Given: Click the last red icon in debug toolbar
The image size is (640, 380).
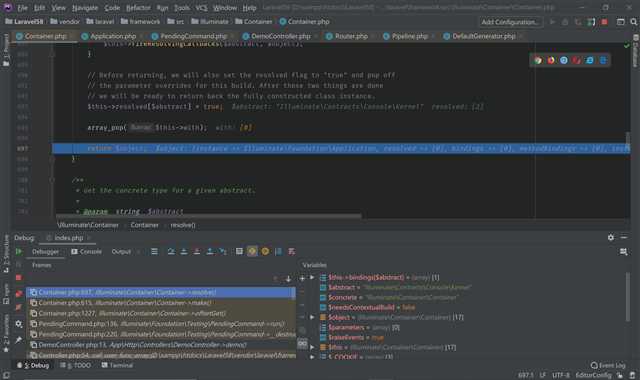Looking at the screenshot, I should point(291,251).
